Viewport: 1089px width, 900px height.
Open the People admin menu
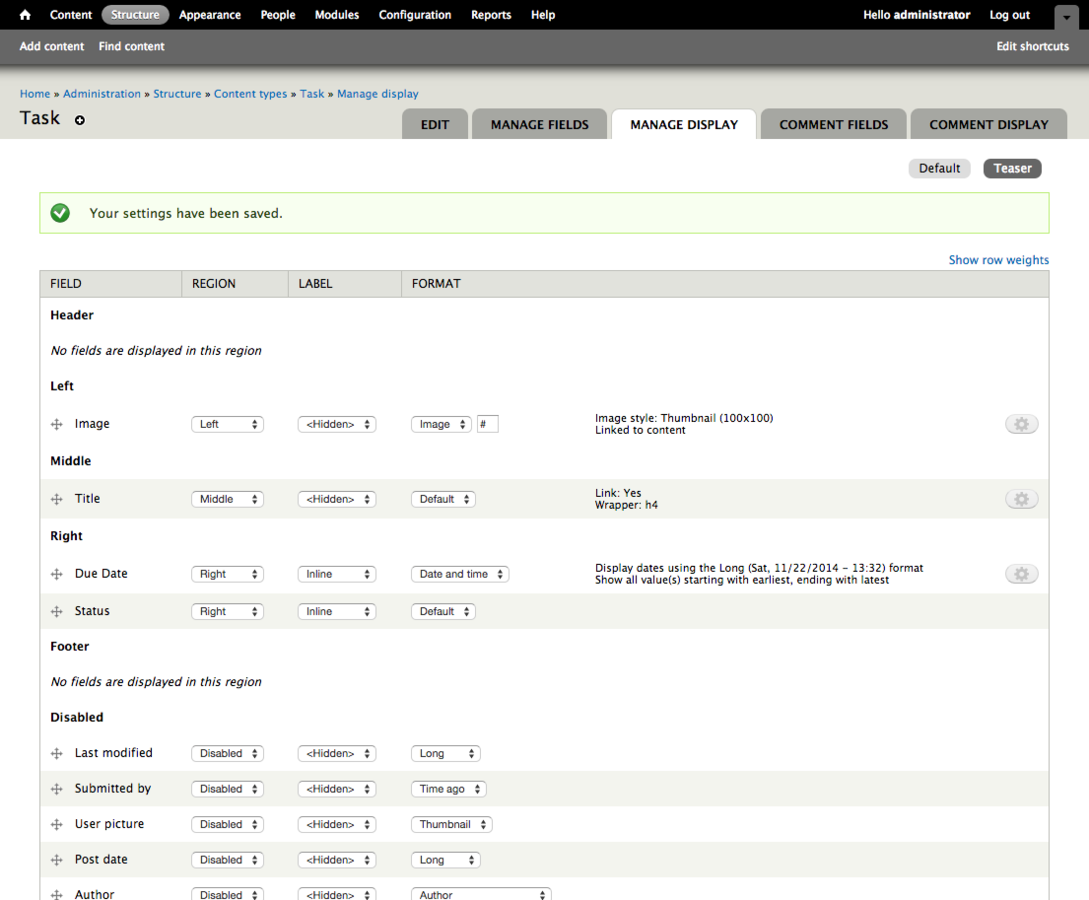pyautogui.click(x=278, y=15)
